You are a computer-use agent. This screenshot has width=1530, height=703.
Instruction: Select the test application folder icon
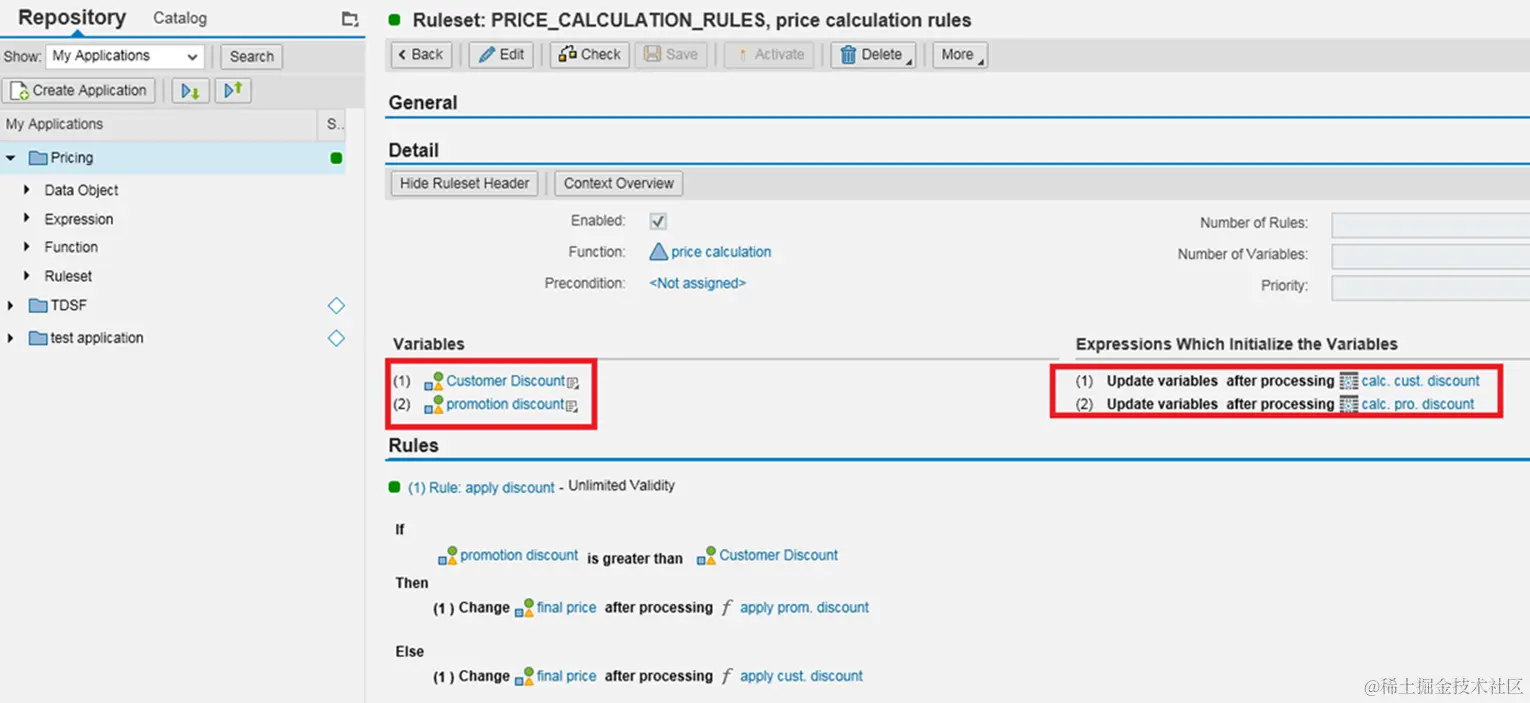[x=38, y=338]
